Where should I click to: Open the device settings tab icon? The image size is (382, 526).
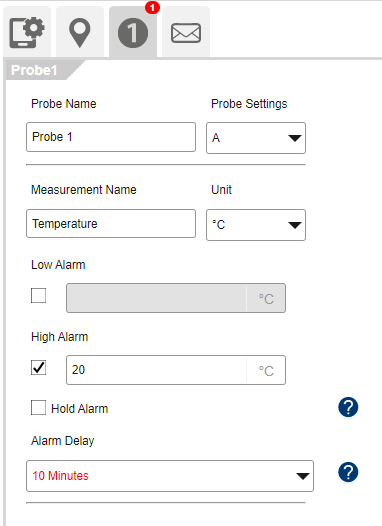click(27, 33)
